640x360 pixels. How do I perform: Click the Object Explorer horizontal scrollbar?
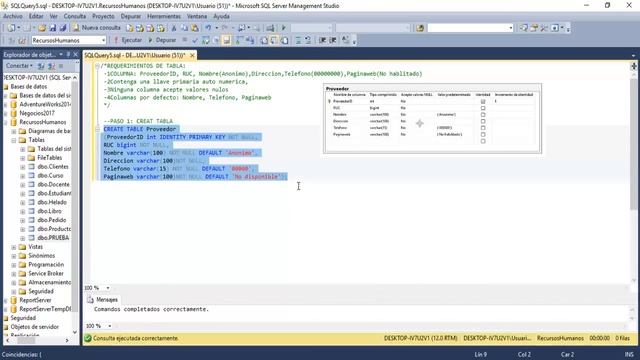tap(37, 340)
